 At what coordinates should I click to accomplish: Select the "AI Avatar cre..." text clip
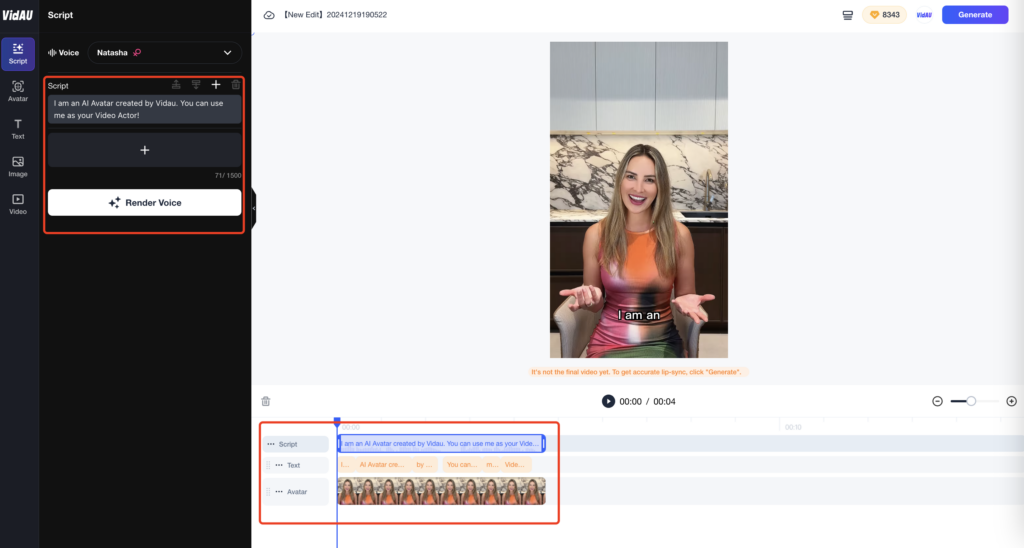(x=382, y=464)
